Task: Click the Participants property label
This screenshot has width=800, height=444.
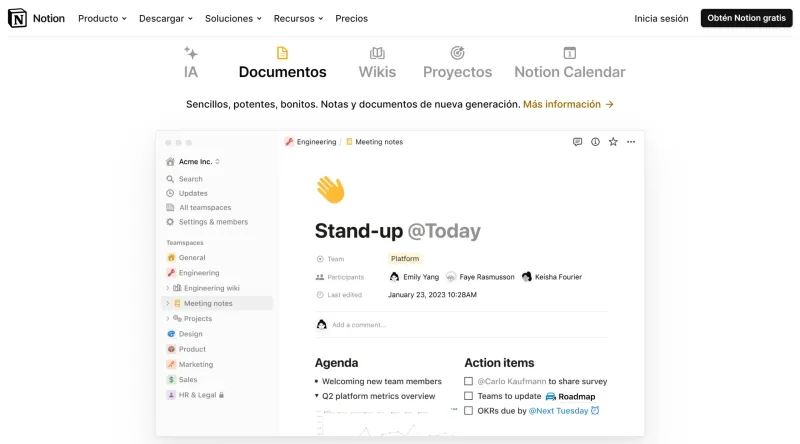Action: [x=340, y=277]
